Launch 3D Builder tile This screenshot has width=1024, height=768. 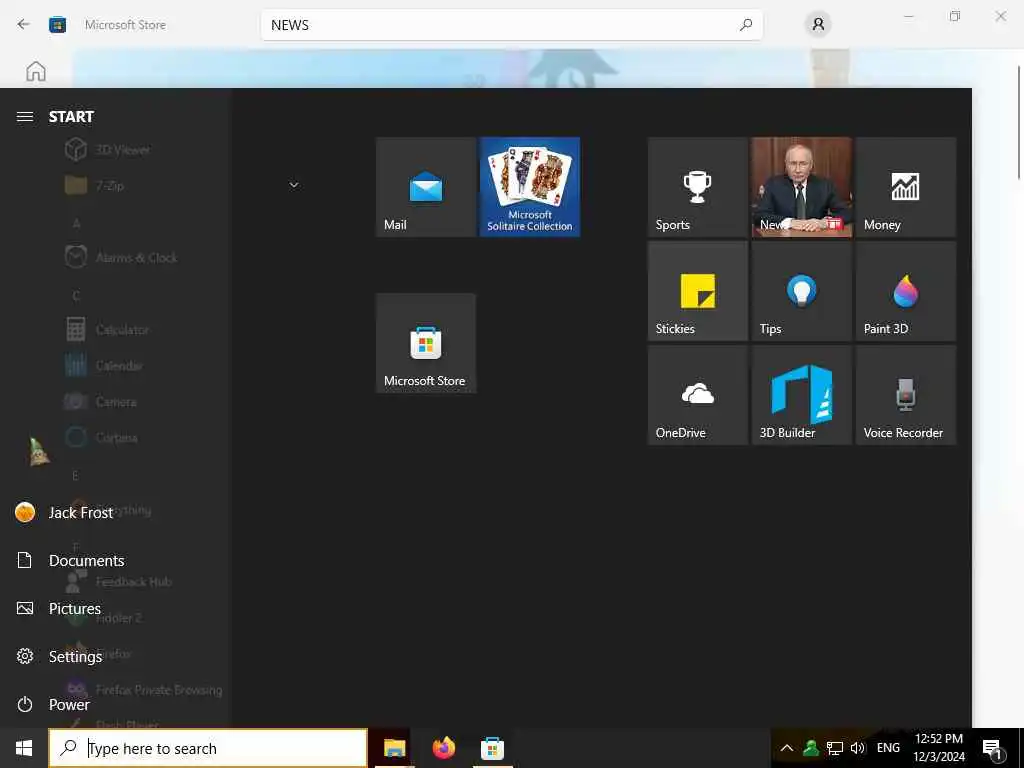coord(801,395)
